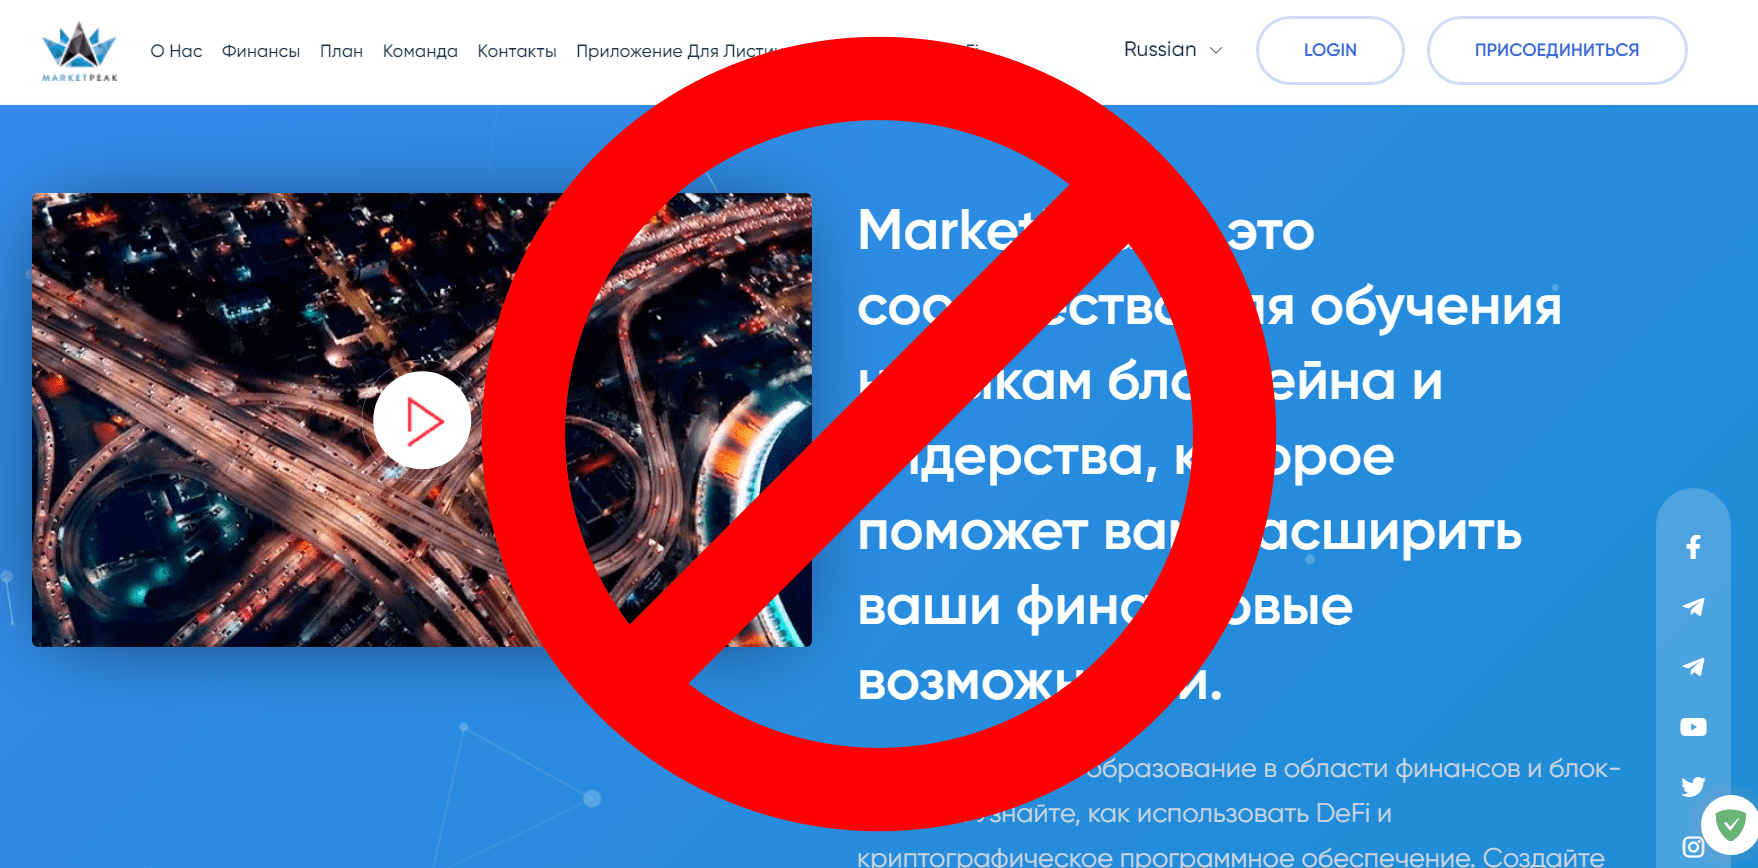The width and height of the screenshot is (1758, 868).
Task: Open the second Telegram icon in sidebar
Action: coord(1693,667)
